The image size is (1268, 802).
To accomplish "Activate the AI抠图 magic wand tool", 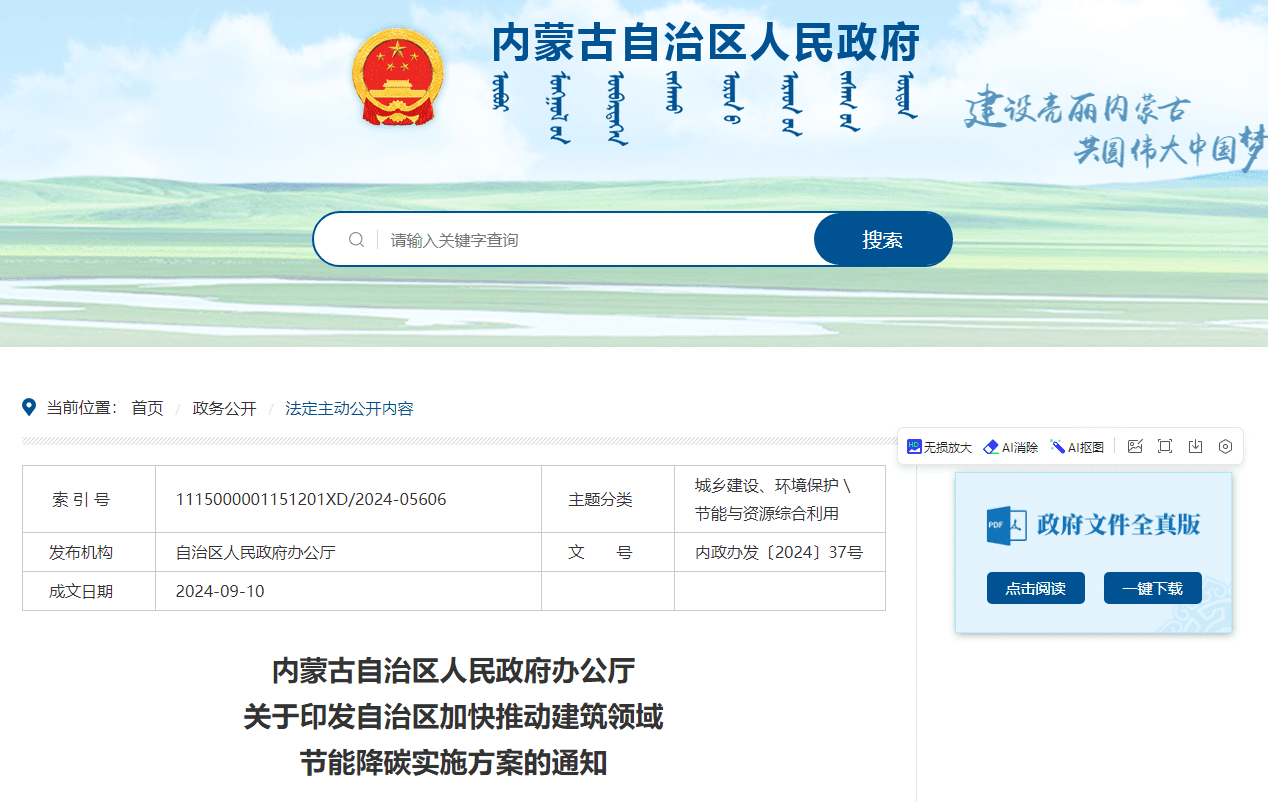I will tap(1077, 447).
